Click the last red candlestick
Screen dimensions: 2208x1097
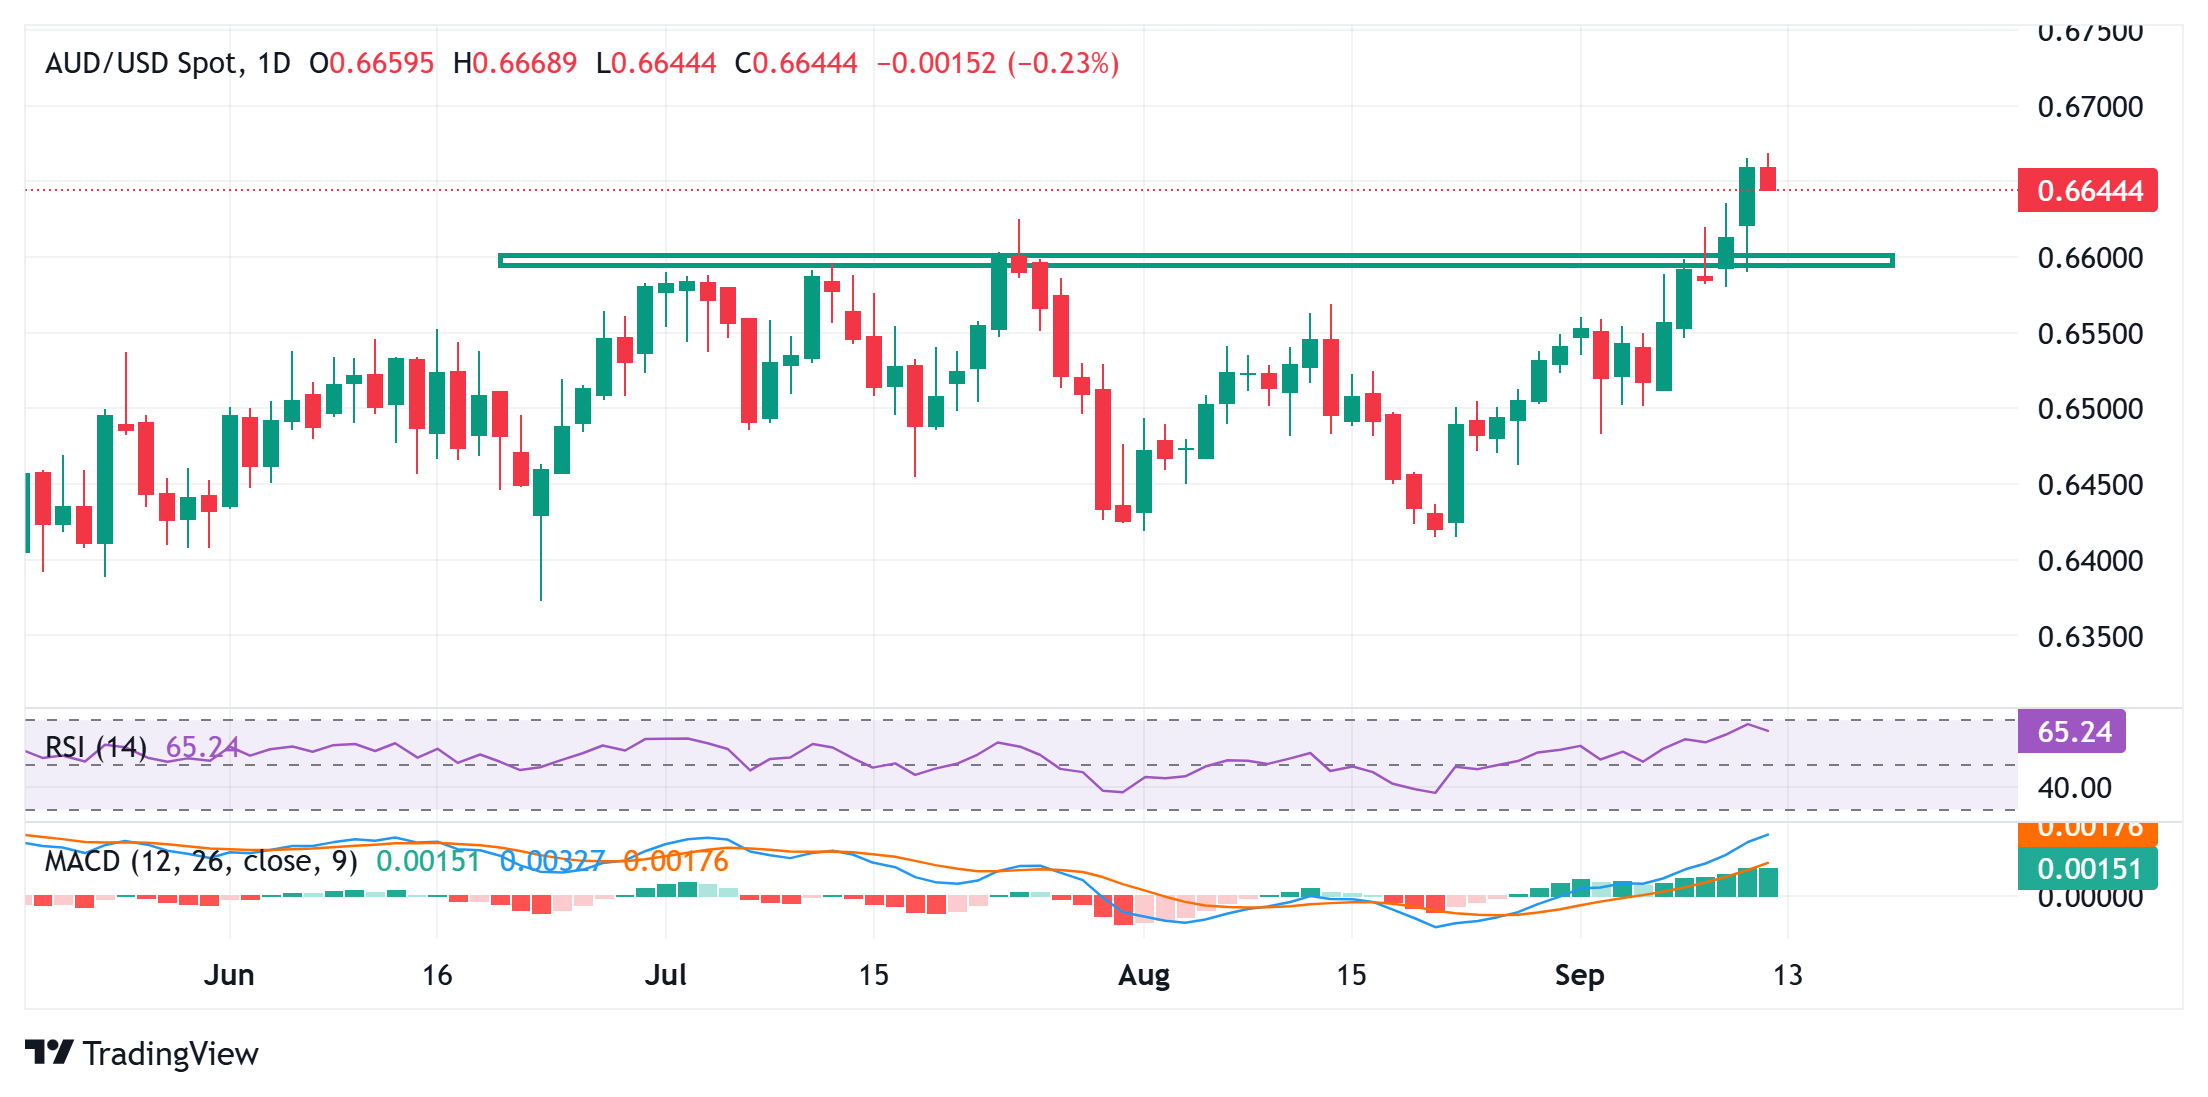tap(1768, 178)
